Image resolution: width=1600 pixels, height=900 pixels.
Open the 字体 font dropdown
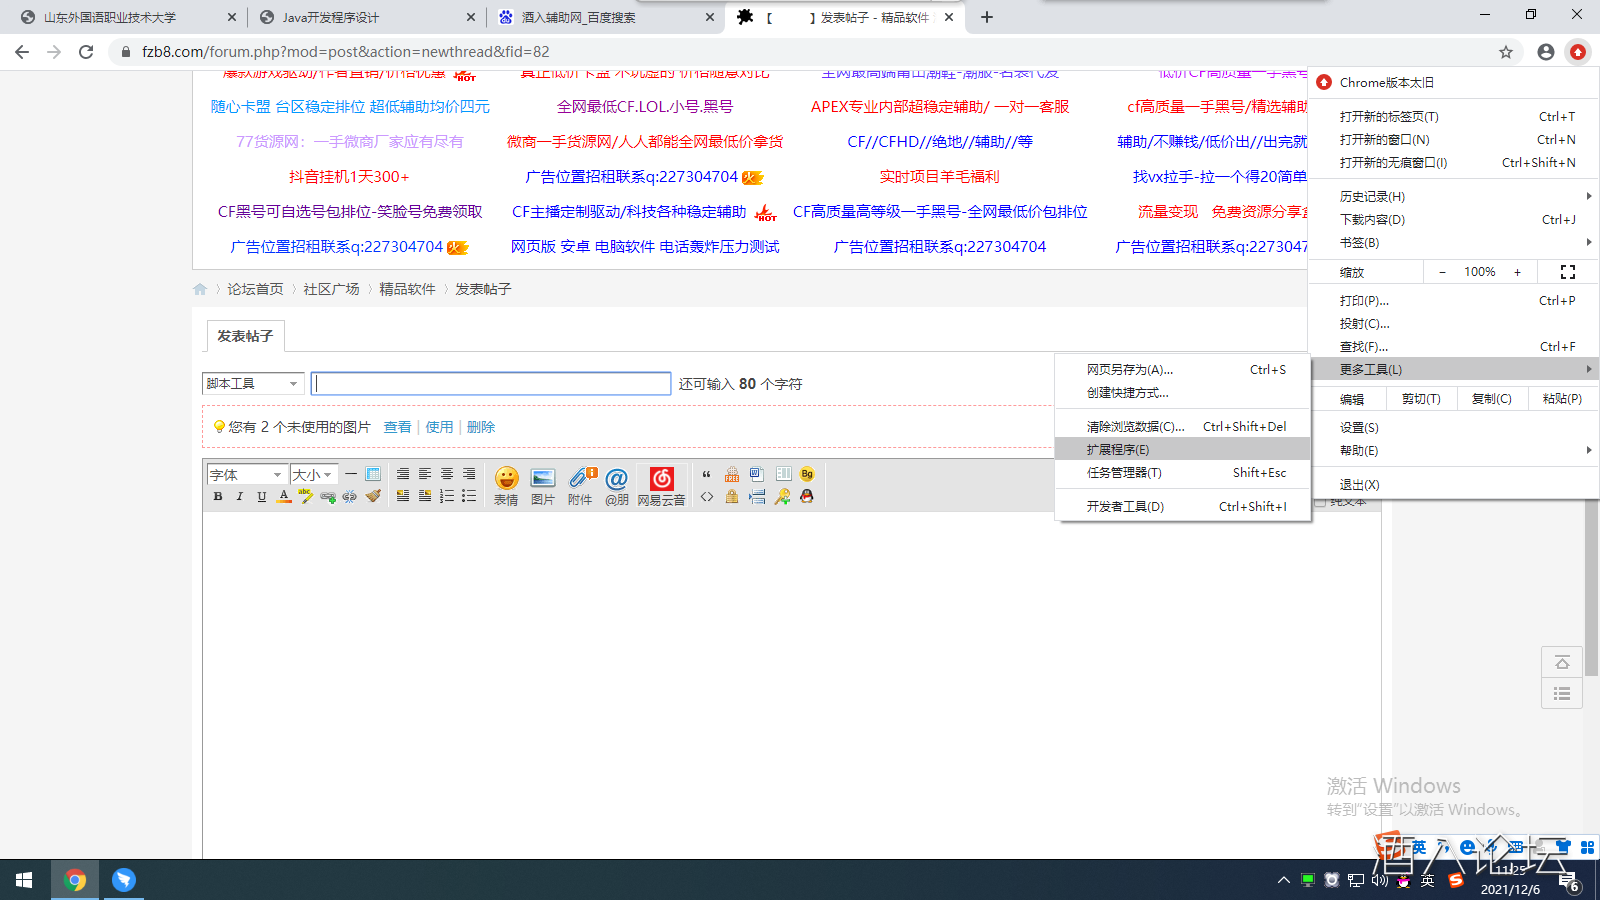tap(246, 475)
